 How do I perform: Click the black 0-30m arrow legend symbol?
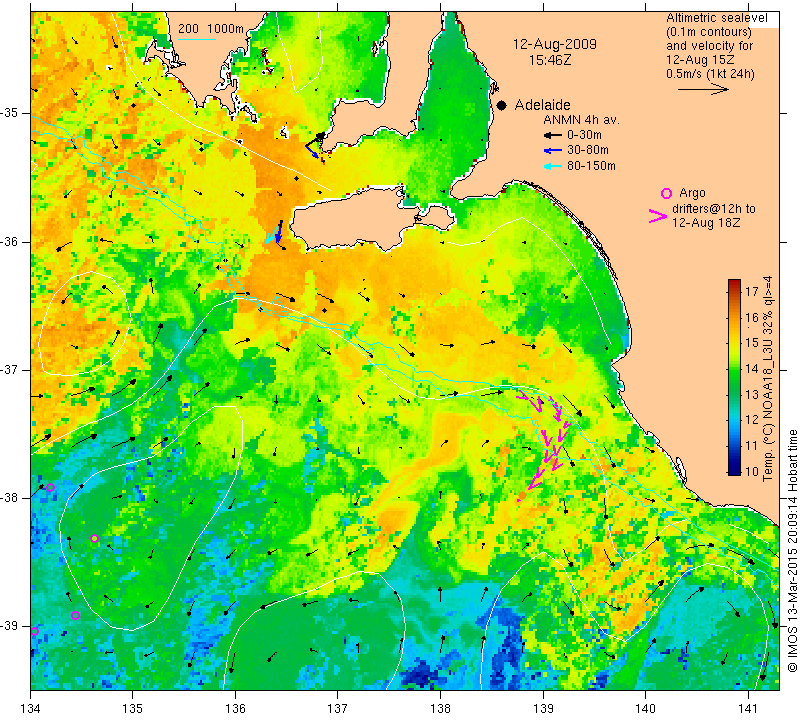pyautogui.click(x=553, y=136)
